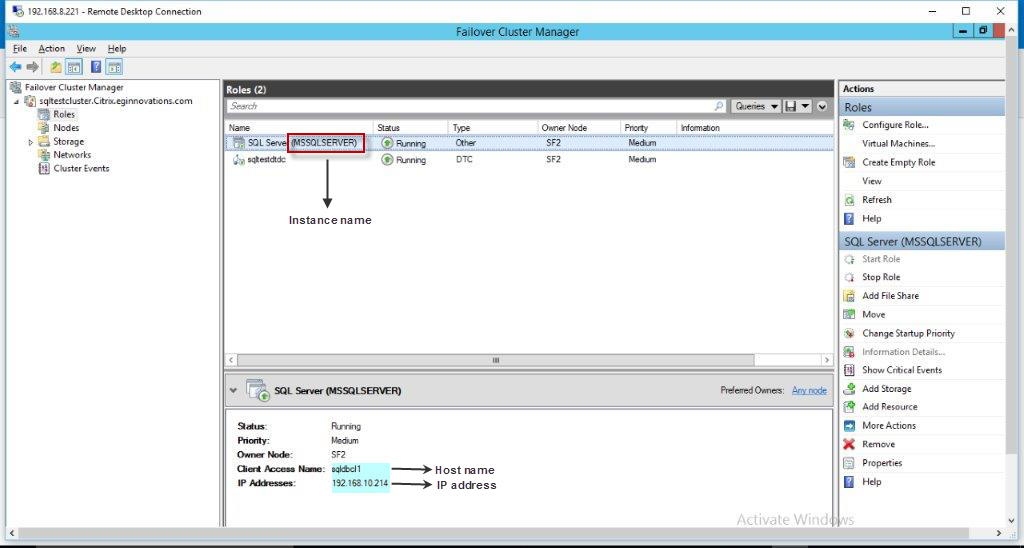
Task: Collapse the SQL Server details pane chevron
Action: click(x=233, y=391)
